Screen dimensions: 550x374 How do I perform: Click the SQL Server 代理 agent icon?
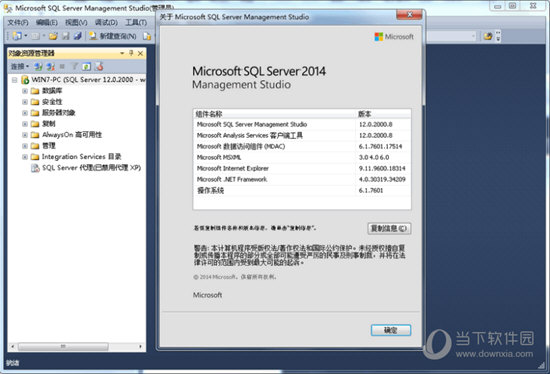click(x=35, y=168)
